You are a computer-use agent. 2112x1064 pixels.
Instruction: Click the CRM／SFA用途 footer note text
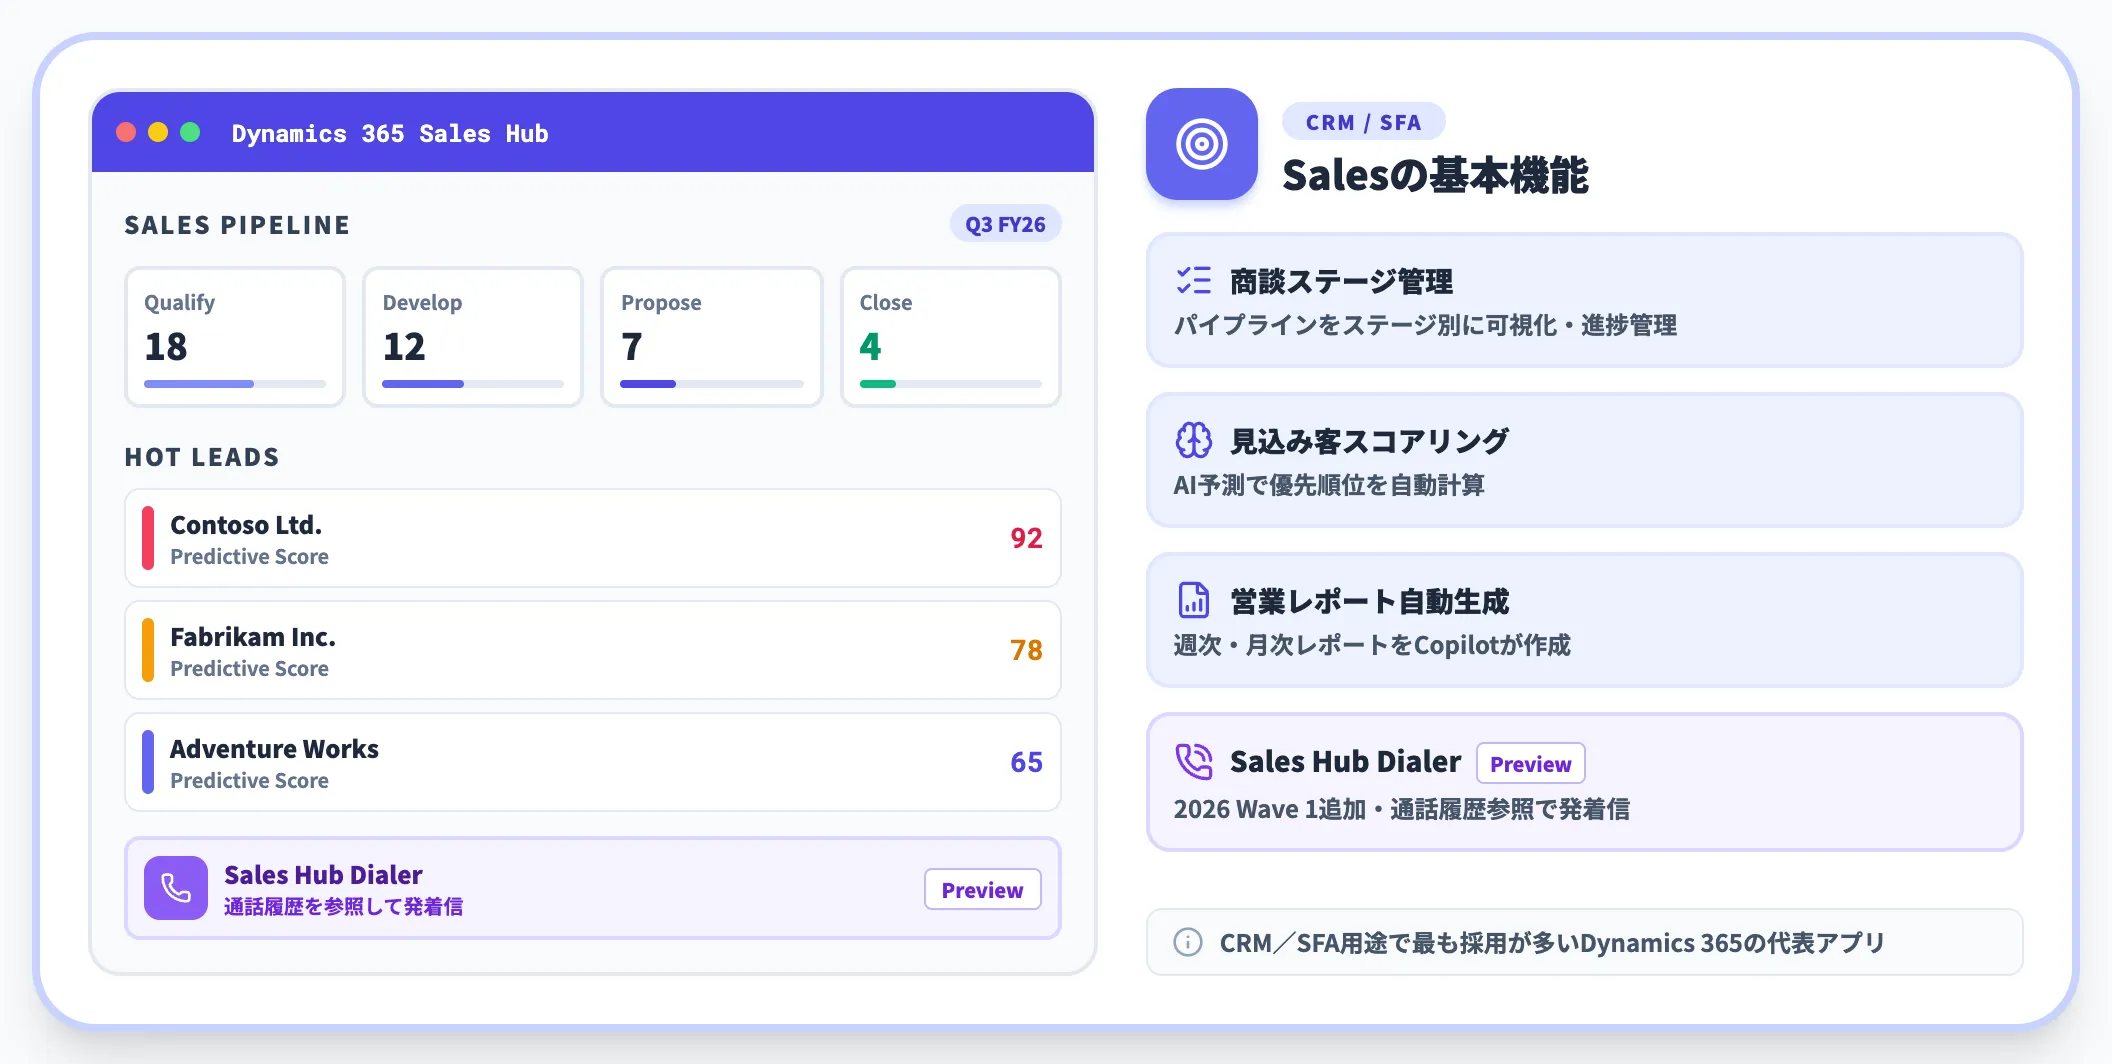1552,943
